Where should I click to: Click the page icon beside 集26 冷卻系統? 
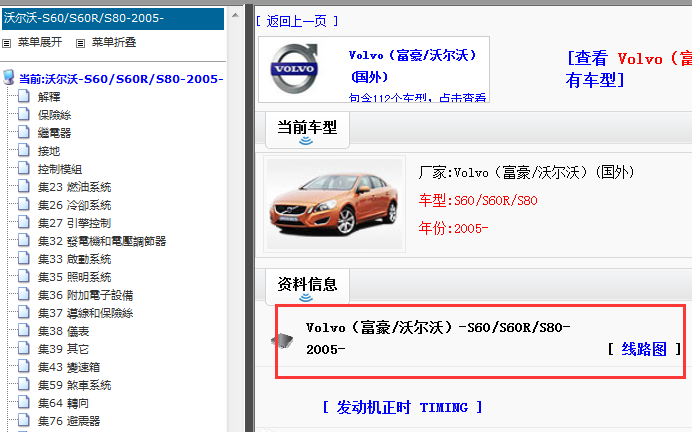(x=24, y=204)
